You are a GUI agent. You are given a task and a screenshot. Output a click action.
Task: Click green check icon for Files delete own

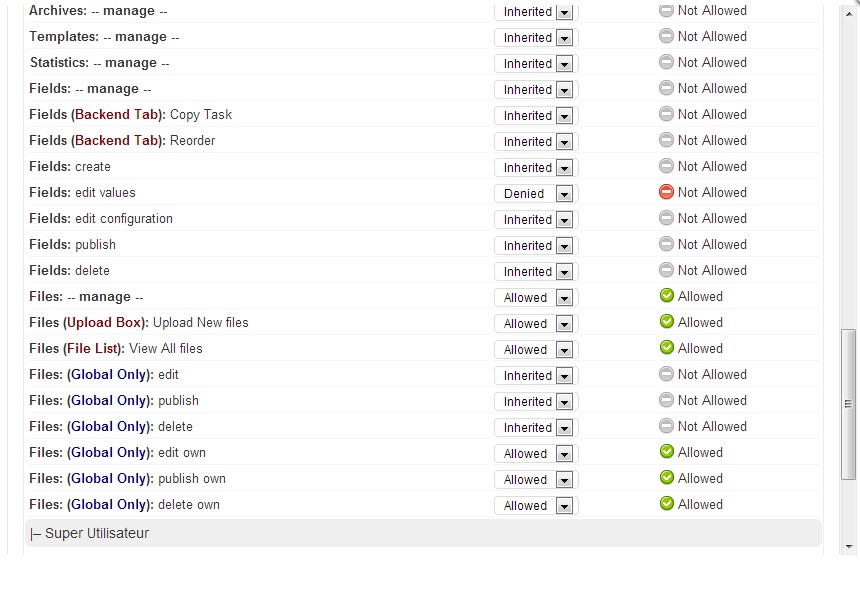pyautogui.click(x=666, y=504)
